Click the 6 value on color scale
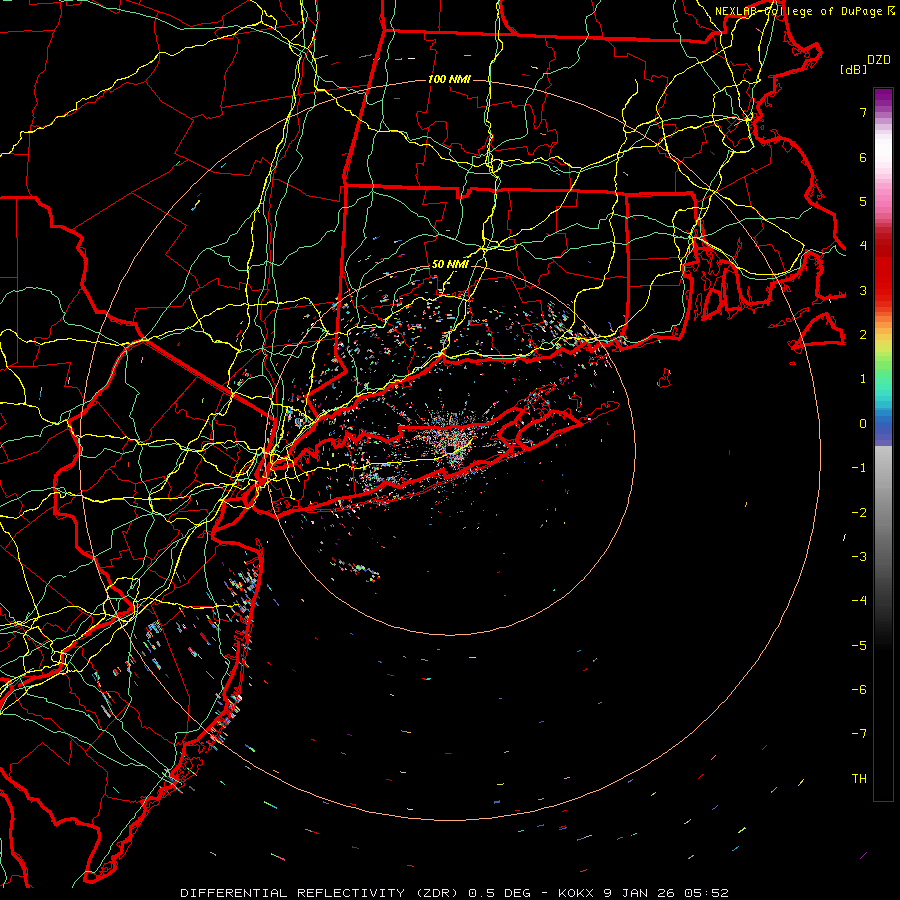The image size is (900, 900). [863, 157]
